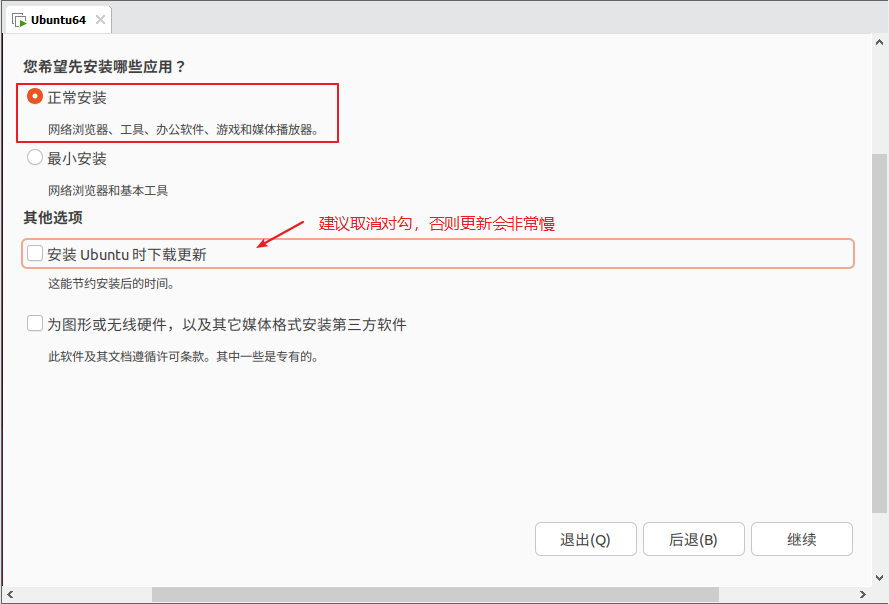Click the 继续 button
Image resolution: width=889 pixels, height=604 pixels.
[802, 539]
